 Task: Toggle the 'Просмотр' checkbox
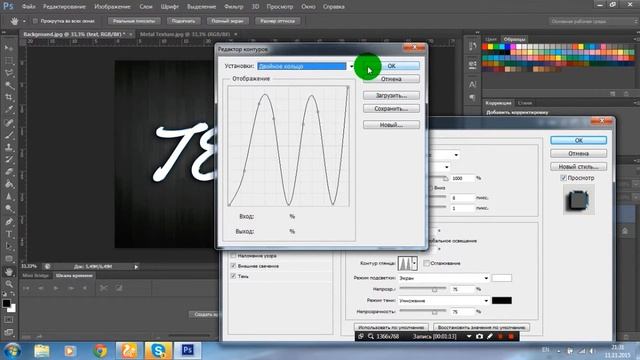coord(563,178)
